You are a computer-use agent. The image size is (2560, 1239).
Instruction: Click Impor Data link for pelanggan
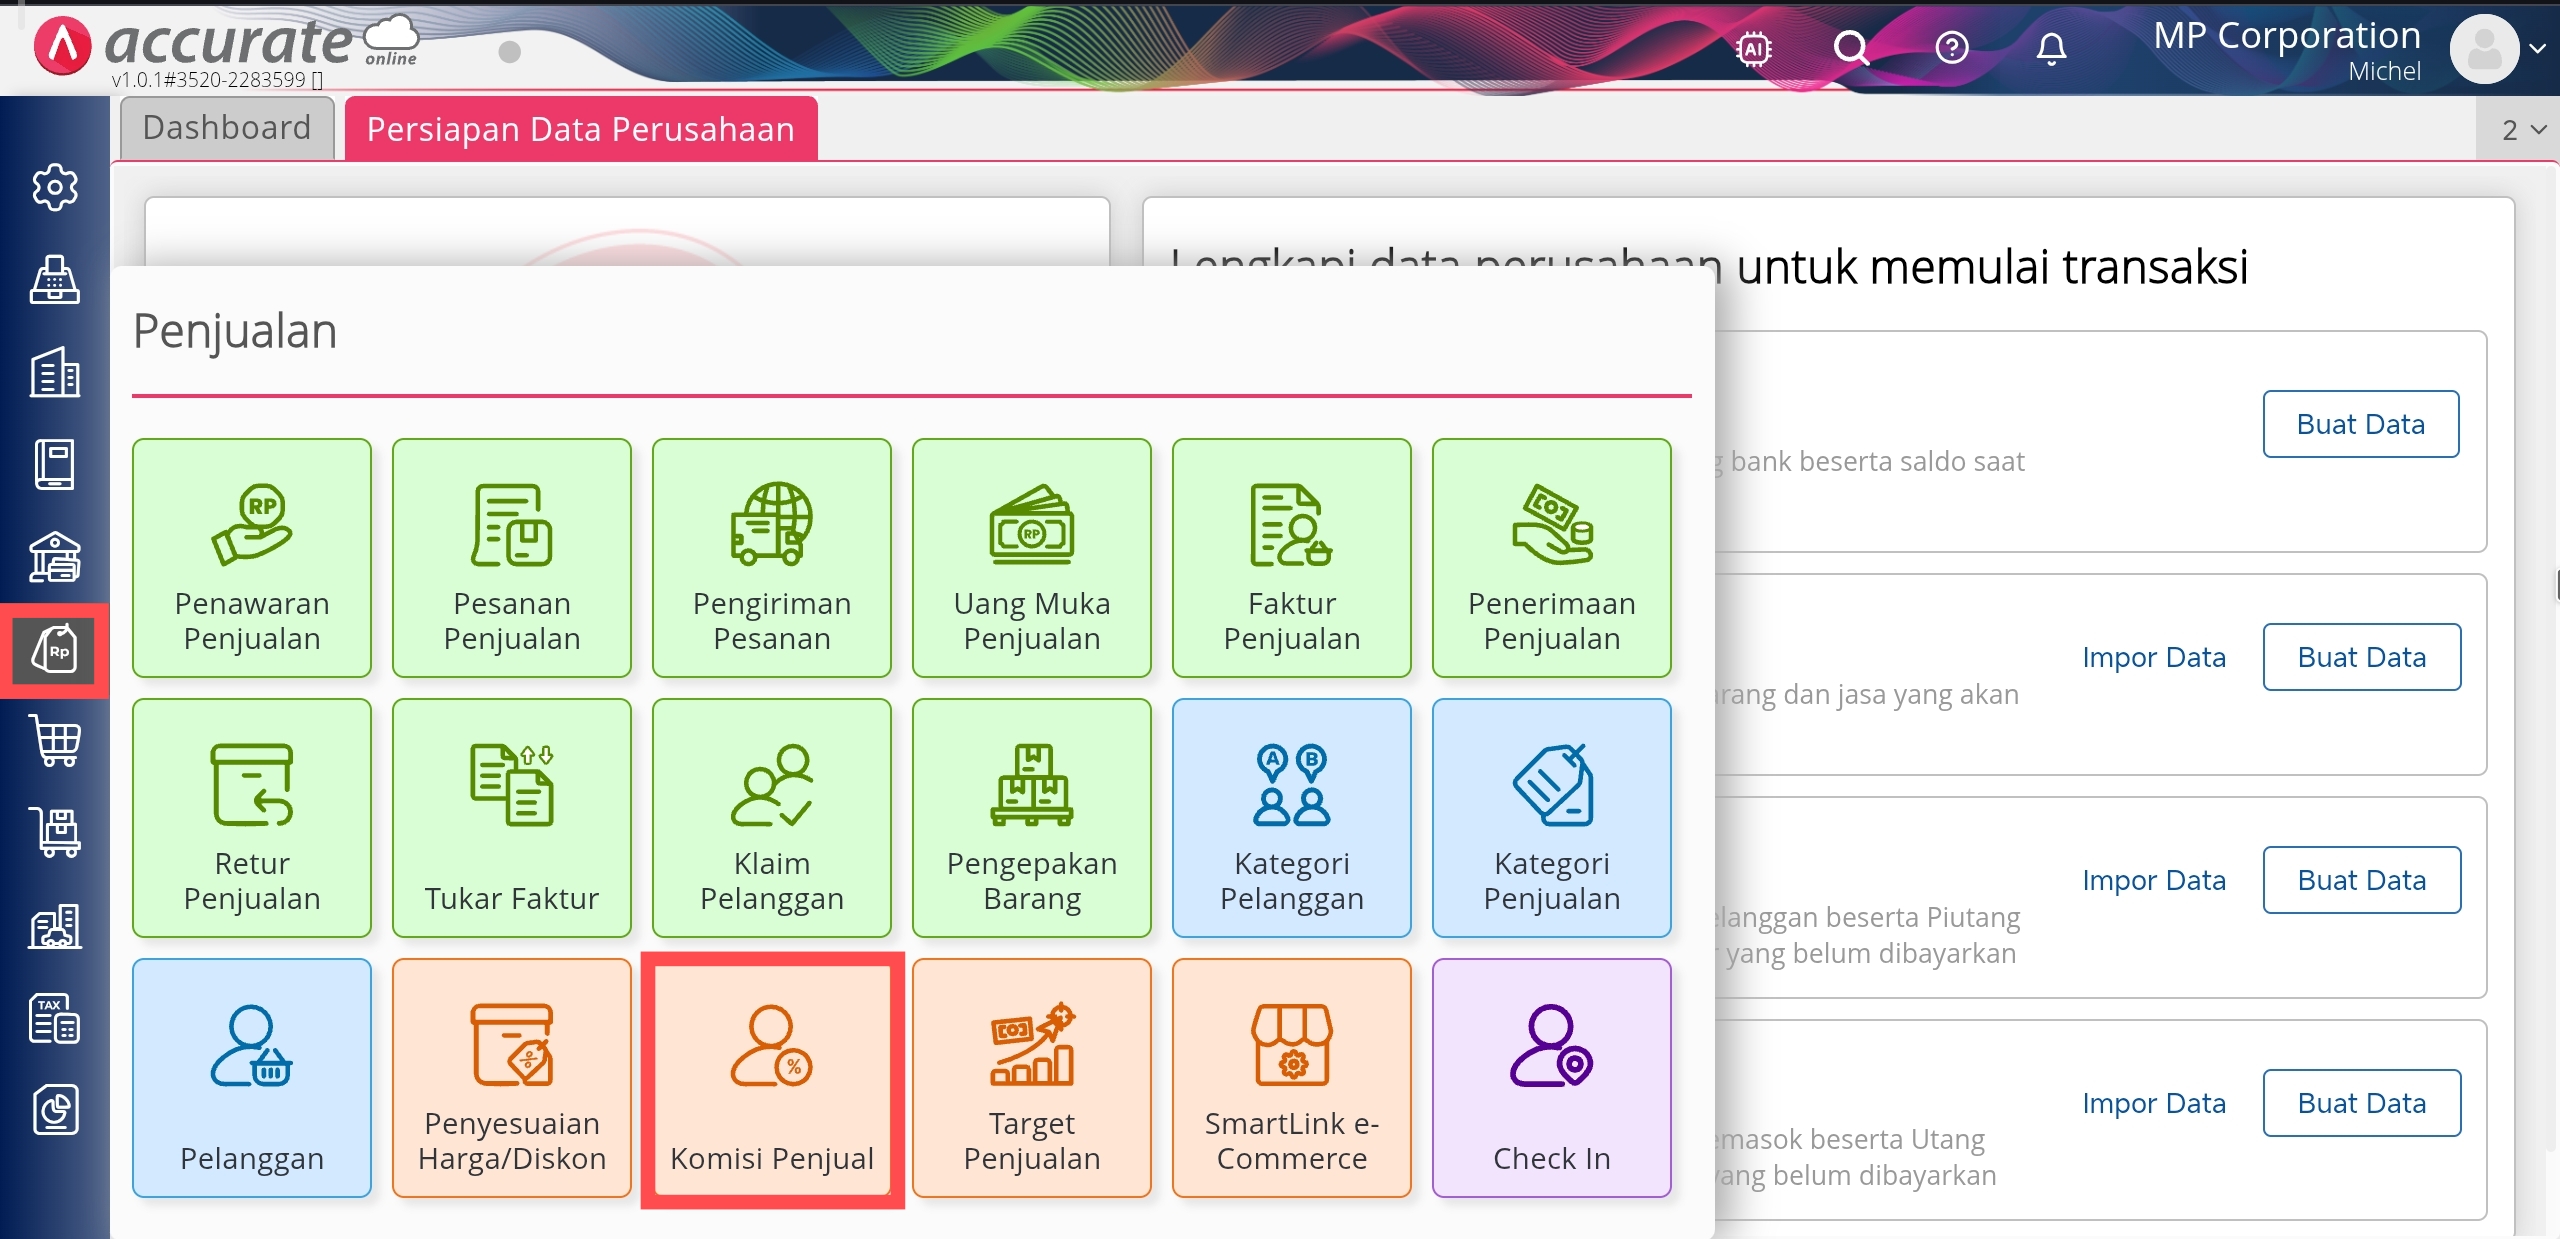click(x=2153, y=880)
